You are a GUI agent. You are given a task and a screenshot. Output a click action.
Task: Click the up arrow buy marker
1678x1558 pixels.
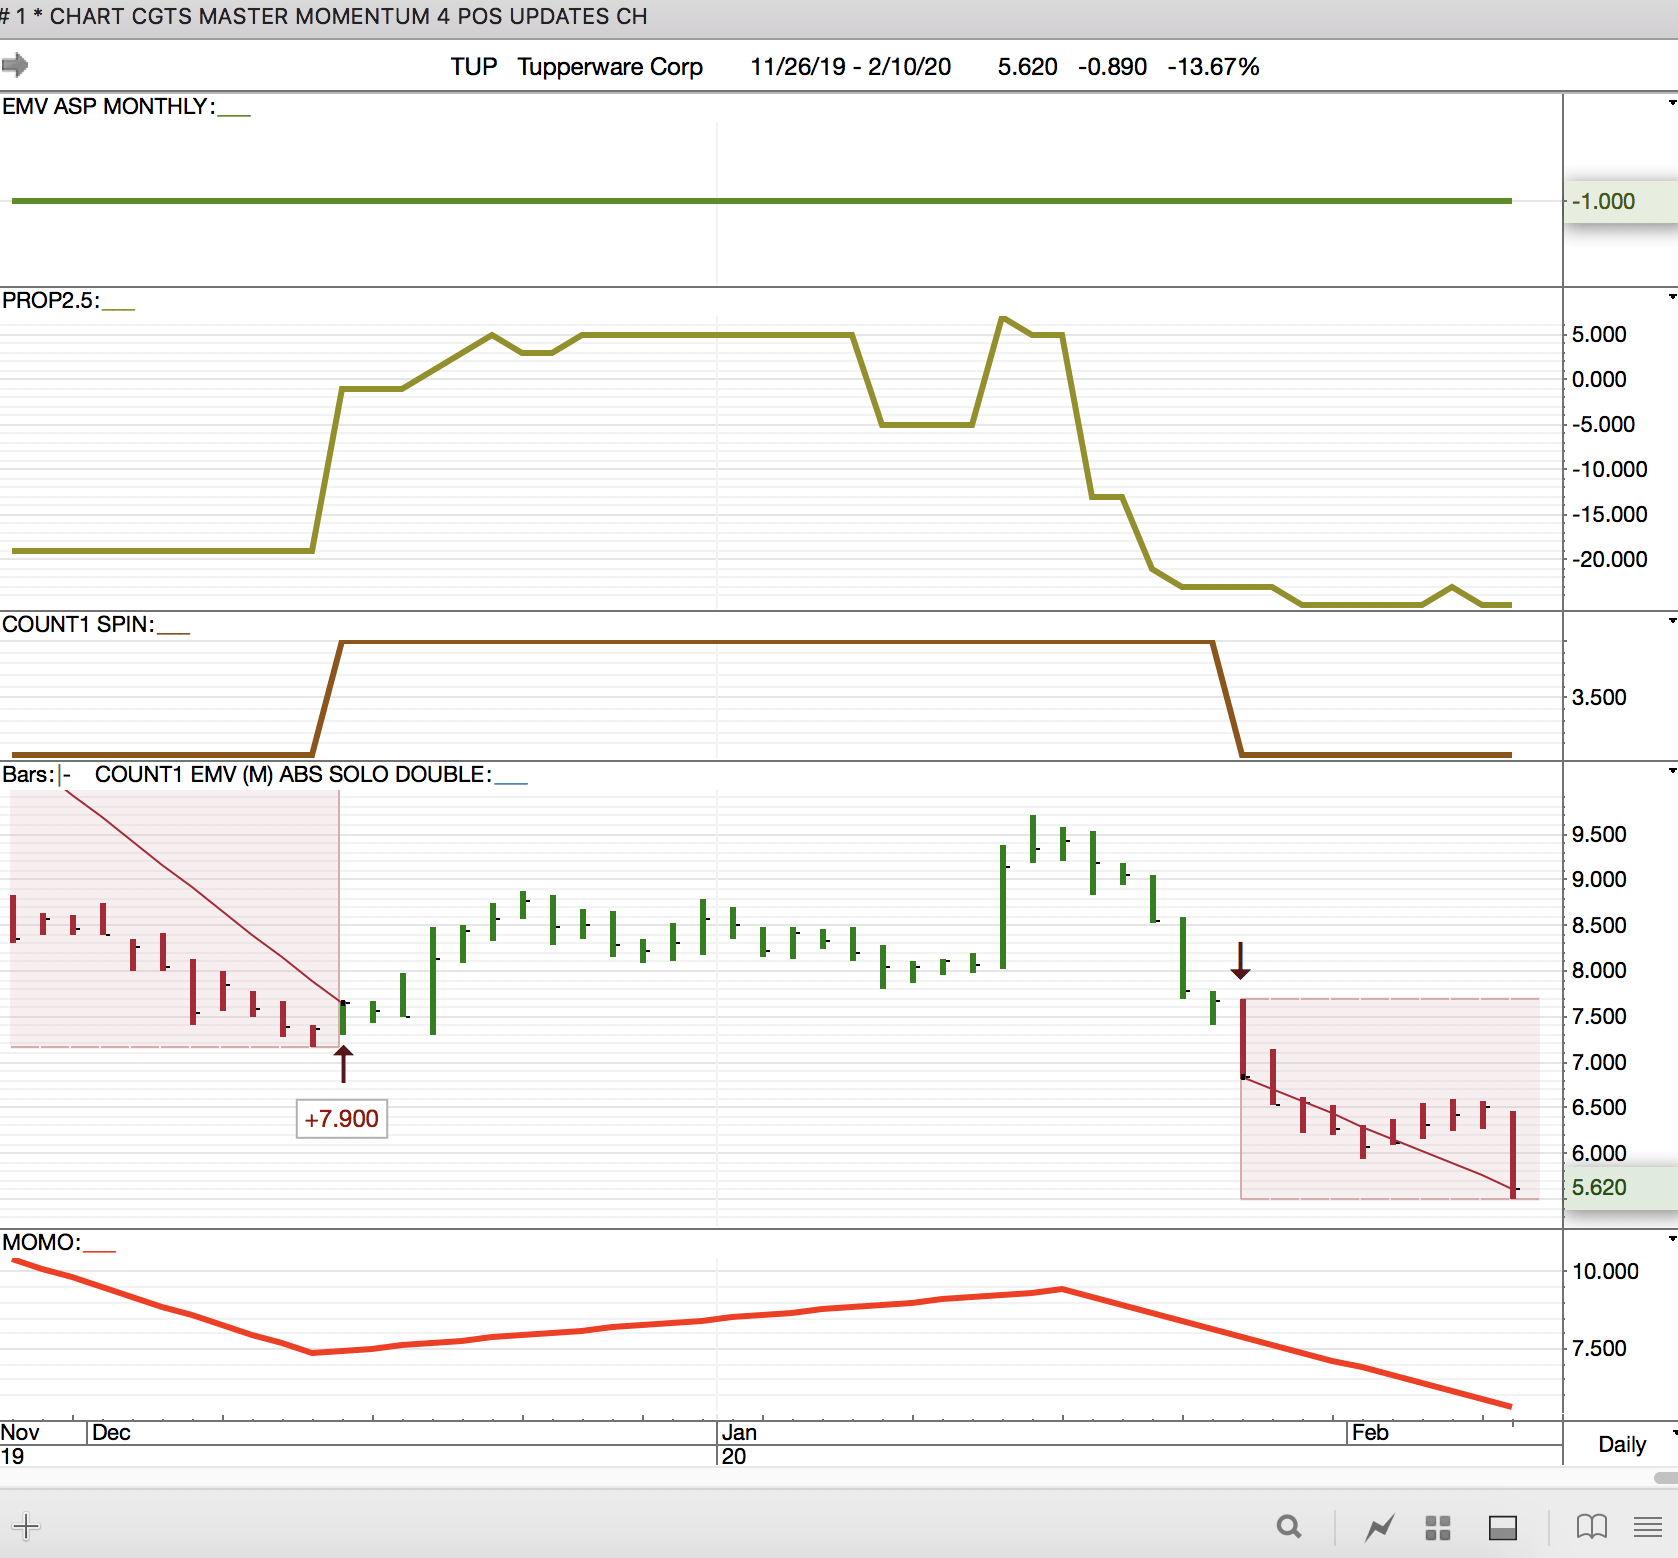click(x=343, y=1064)
